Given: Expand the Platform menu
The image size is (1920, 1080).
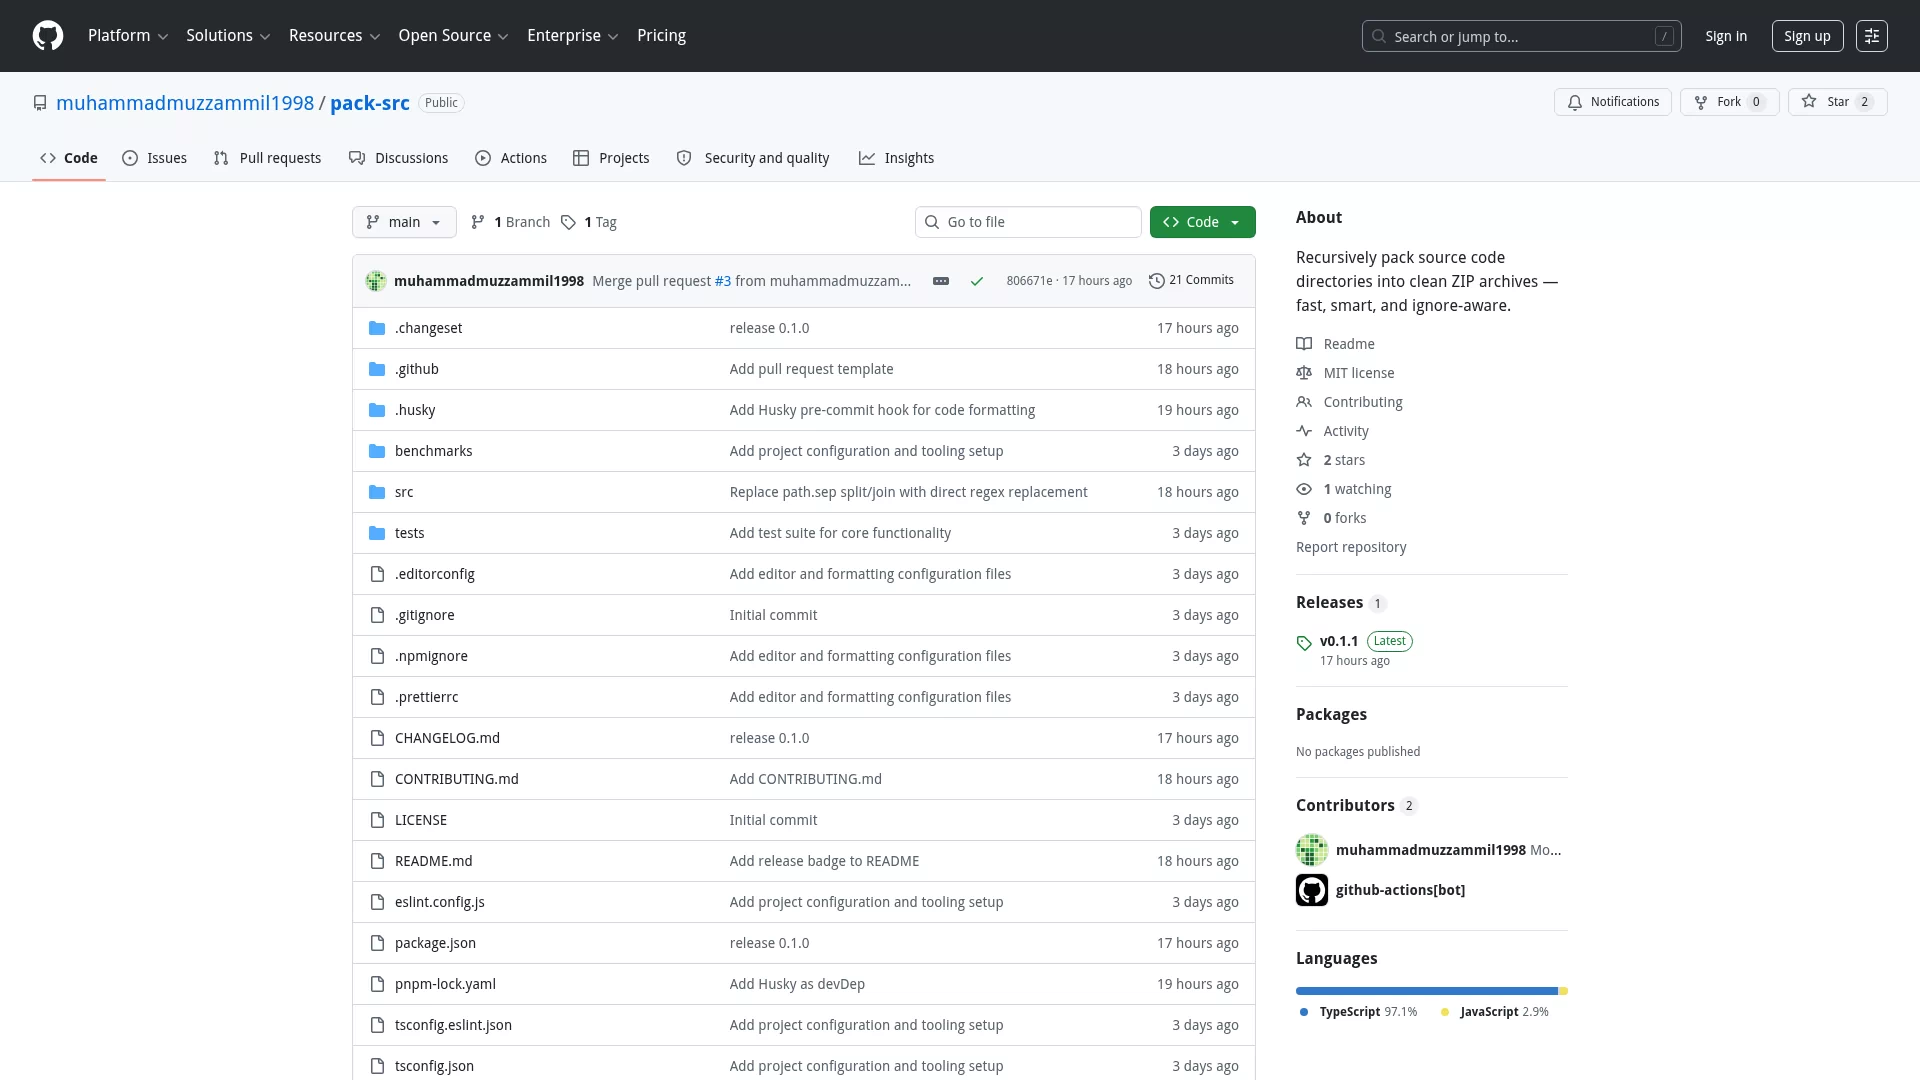Looking at the screenshot, I should click(128, 36).
